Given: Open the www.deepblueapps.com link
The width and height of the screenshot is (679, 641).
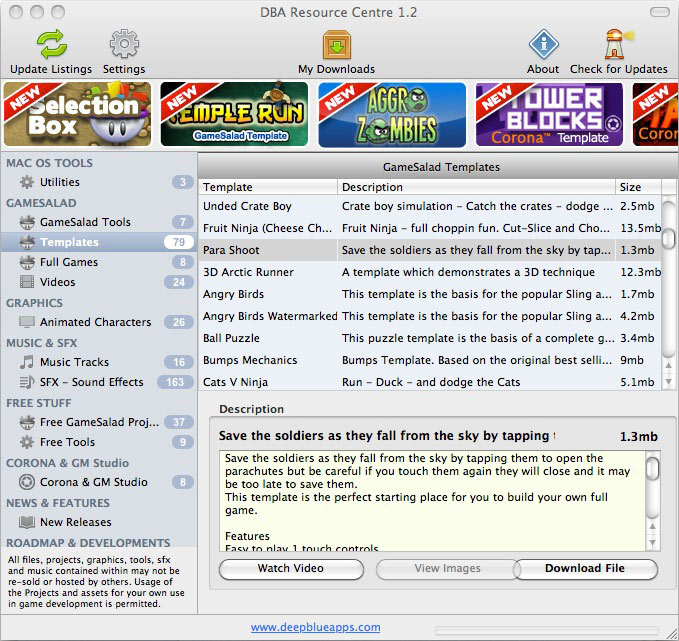Looking at the screenshot, I should [x=316, y=627].
